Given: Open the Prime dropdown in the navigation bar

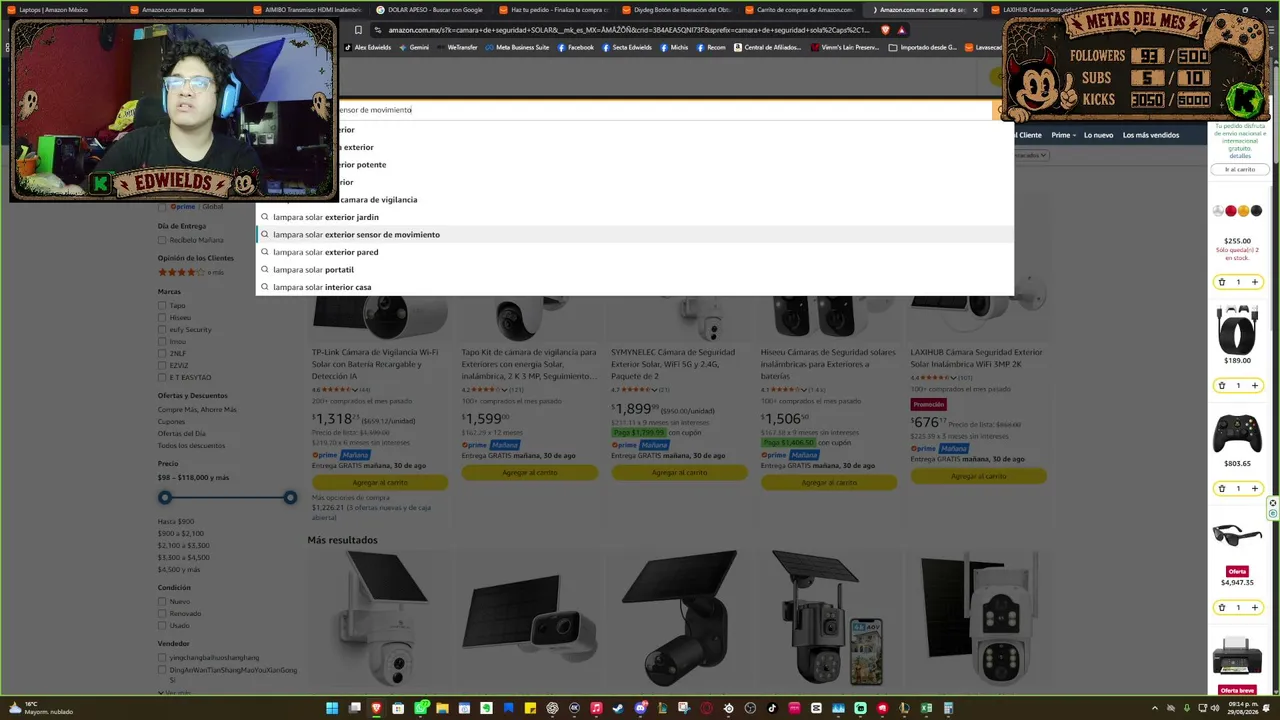Looking at the screenshot, I should tap(1062, 135).
